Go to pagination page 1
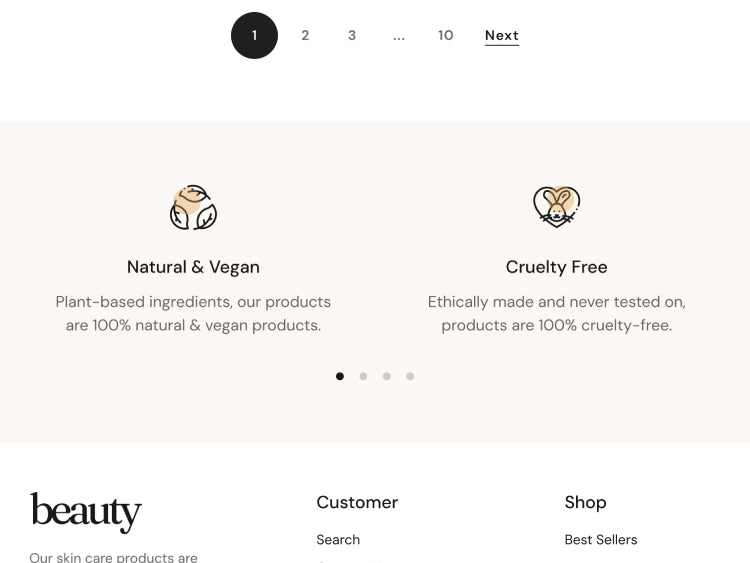The width and height of the screenshot is (750, 563). coord(254,36)
